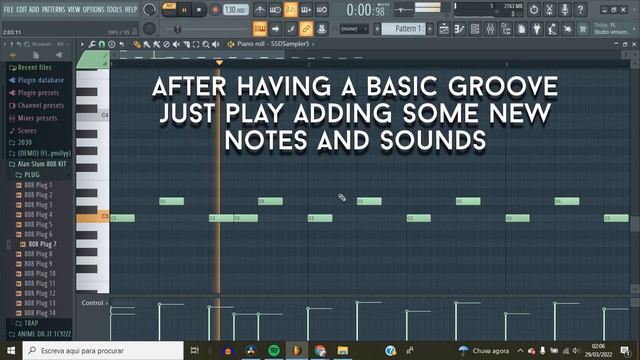The image size is (640, 360).
Task: Toggle overdub blend recording button
Action: pyautogui.click(x=306, y=10)
